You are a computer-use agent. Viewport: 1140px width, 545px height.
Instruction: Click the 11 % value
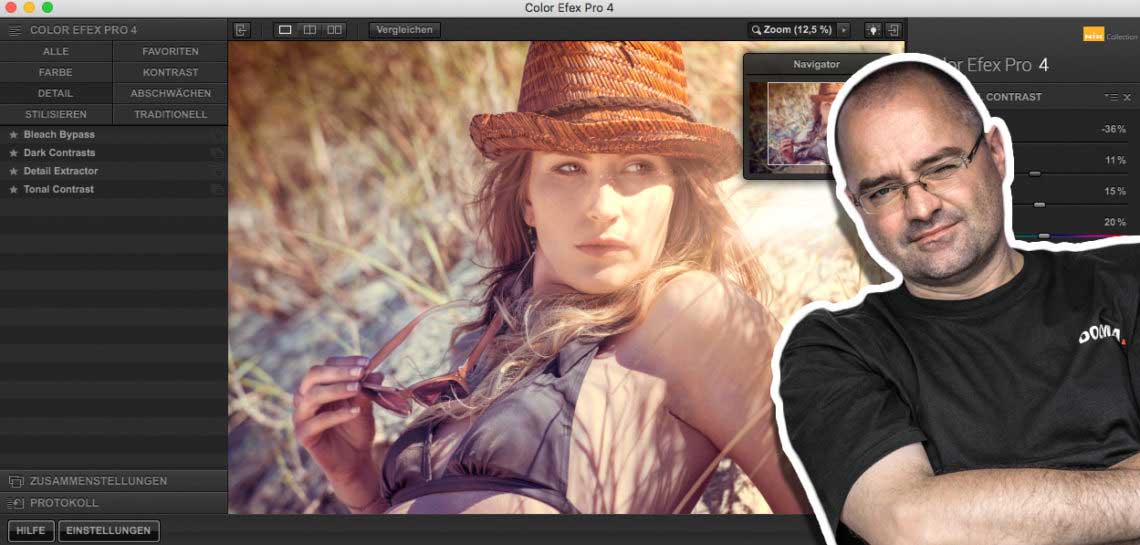tap(1115, 161)
